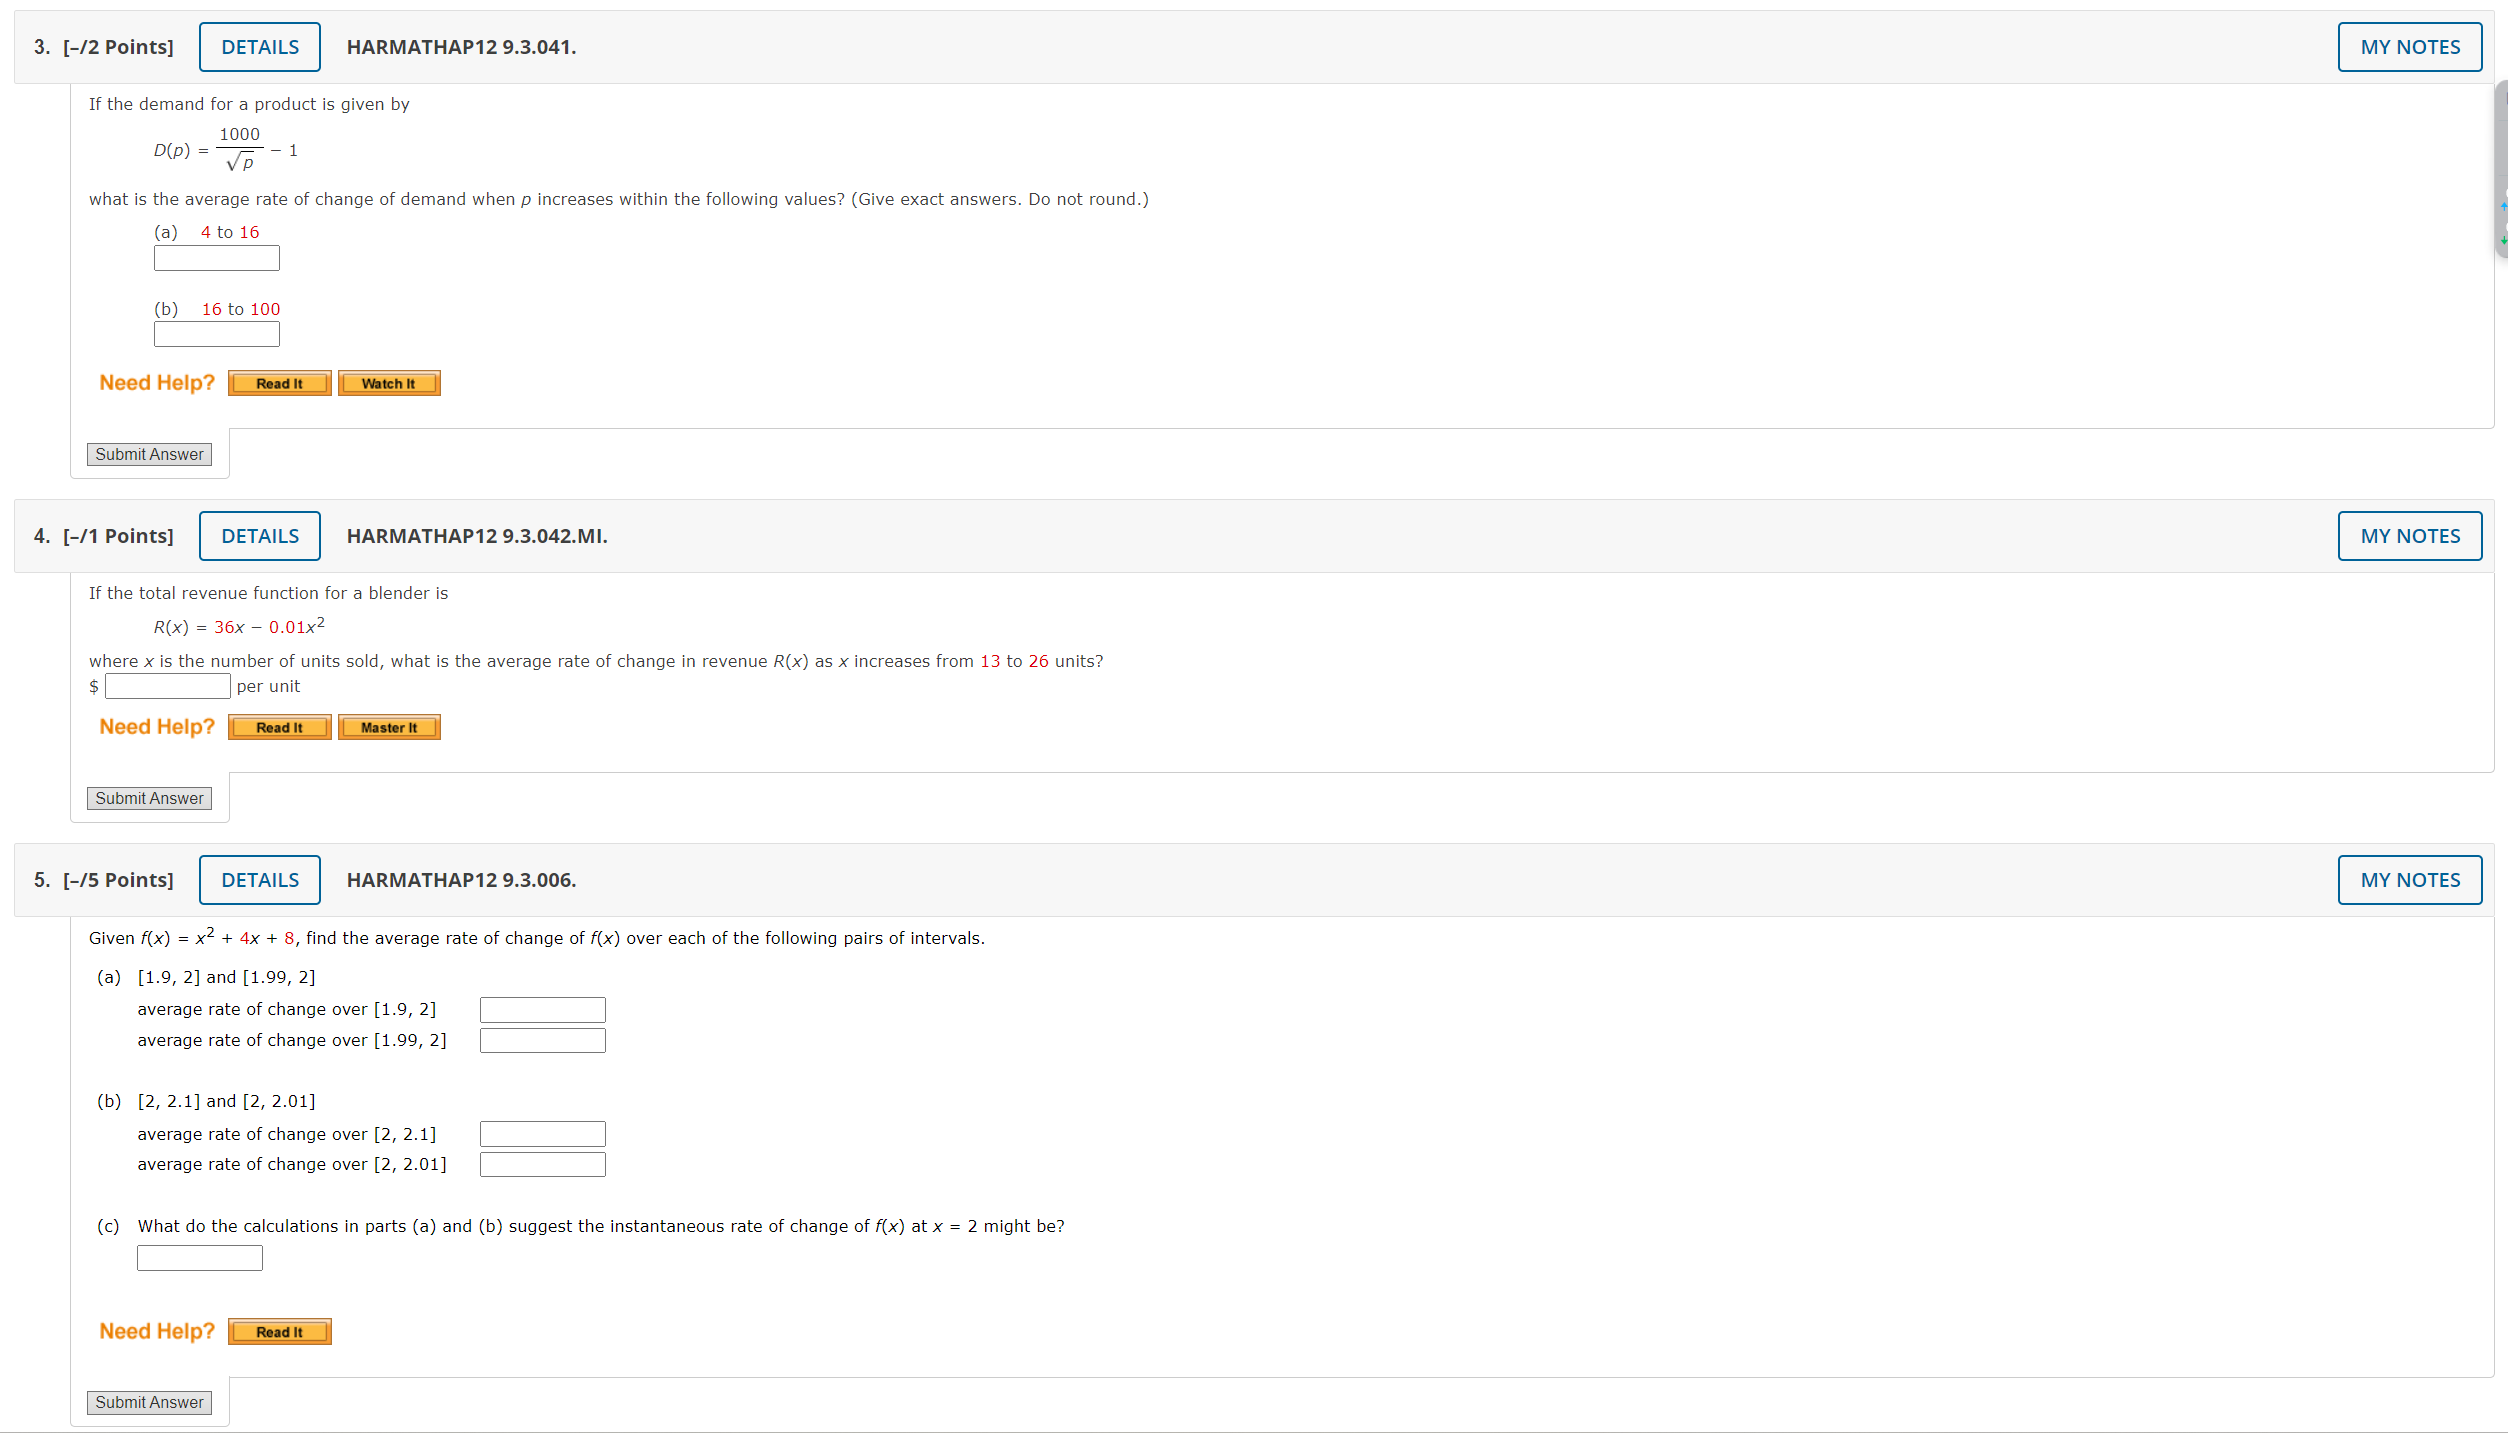Click revenue per unit input field

[168, 687]
